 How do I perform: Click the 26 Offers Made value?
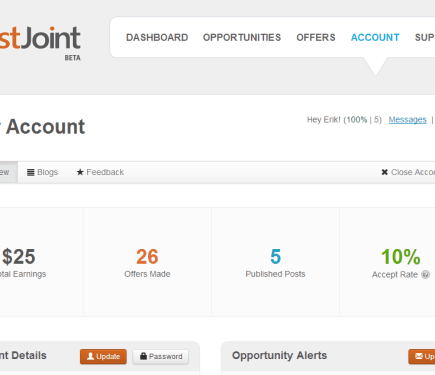(x=147, y=257)
